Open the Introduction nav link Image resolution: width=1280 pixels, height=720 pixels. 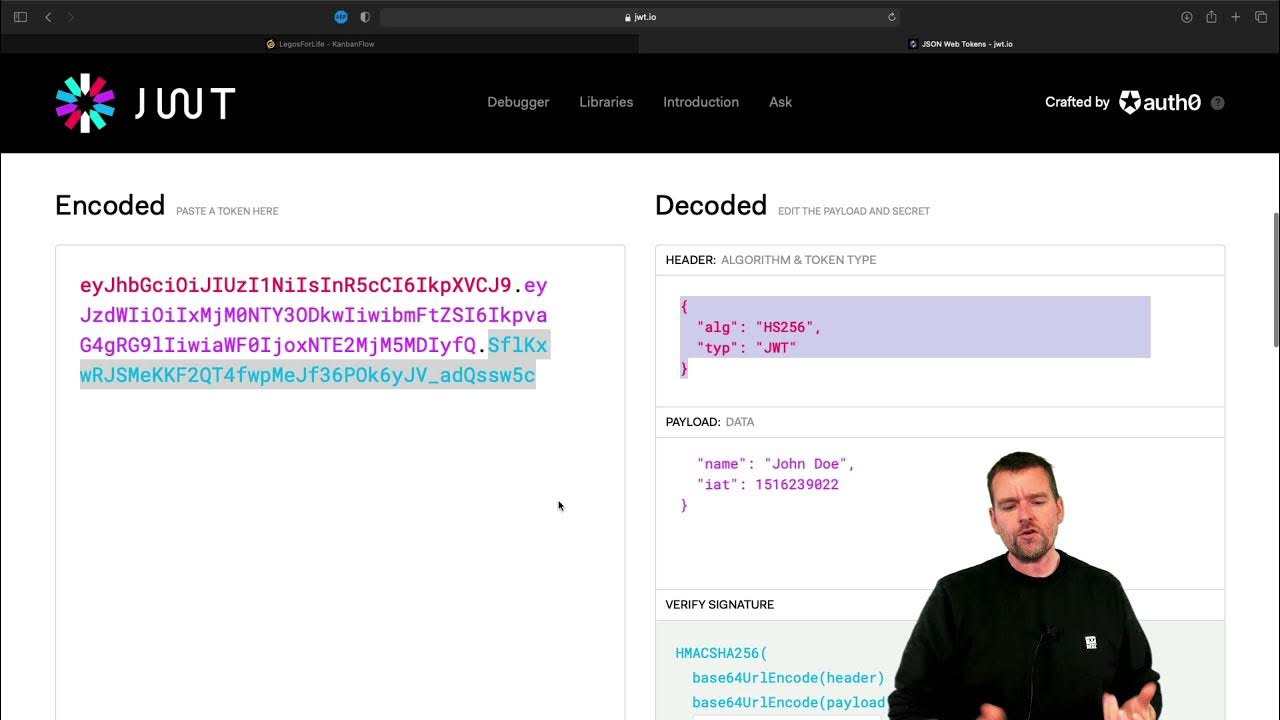point(701,102)
